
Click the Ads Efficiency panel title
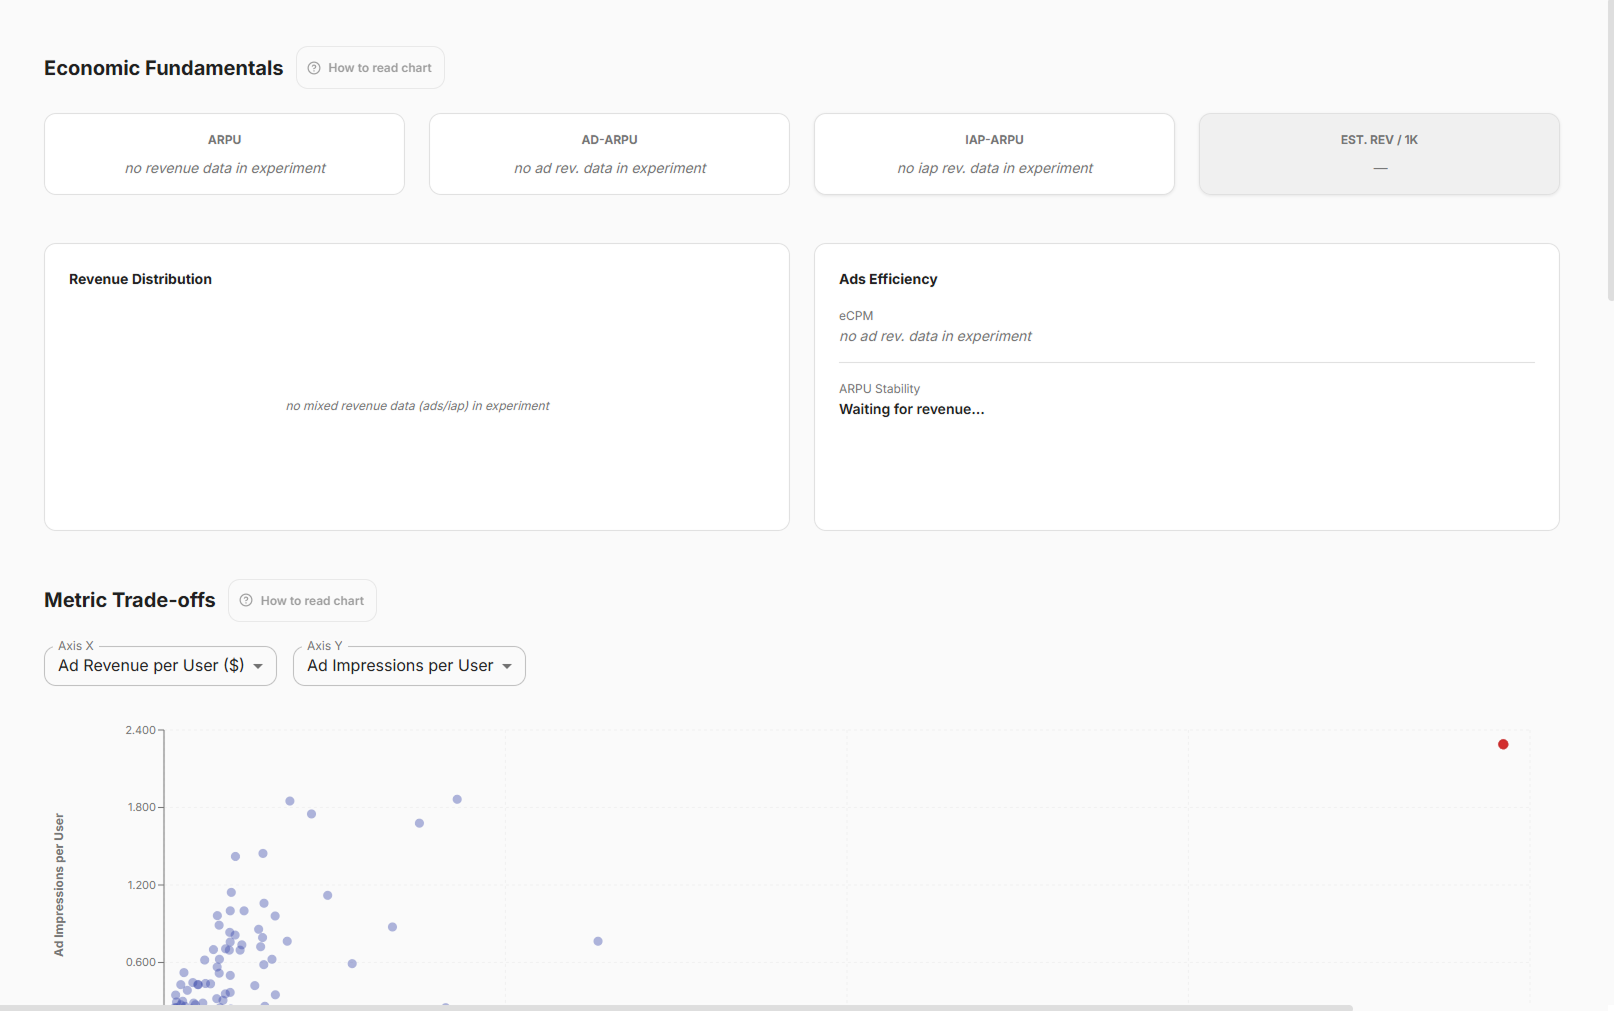pyautogui.click(x=888, y=279)
